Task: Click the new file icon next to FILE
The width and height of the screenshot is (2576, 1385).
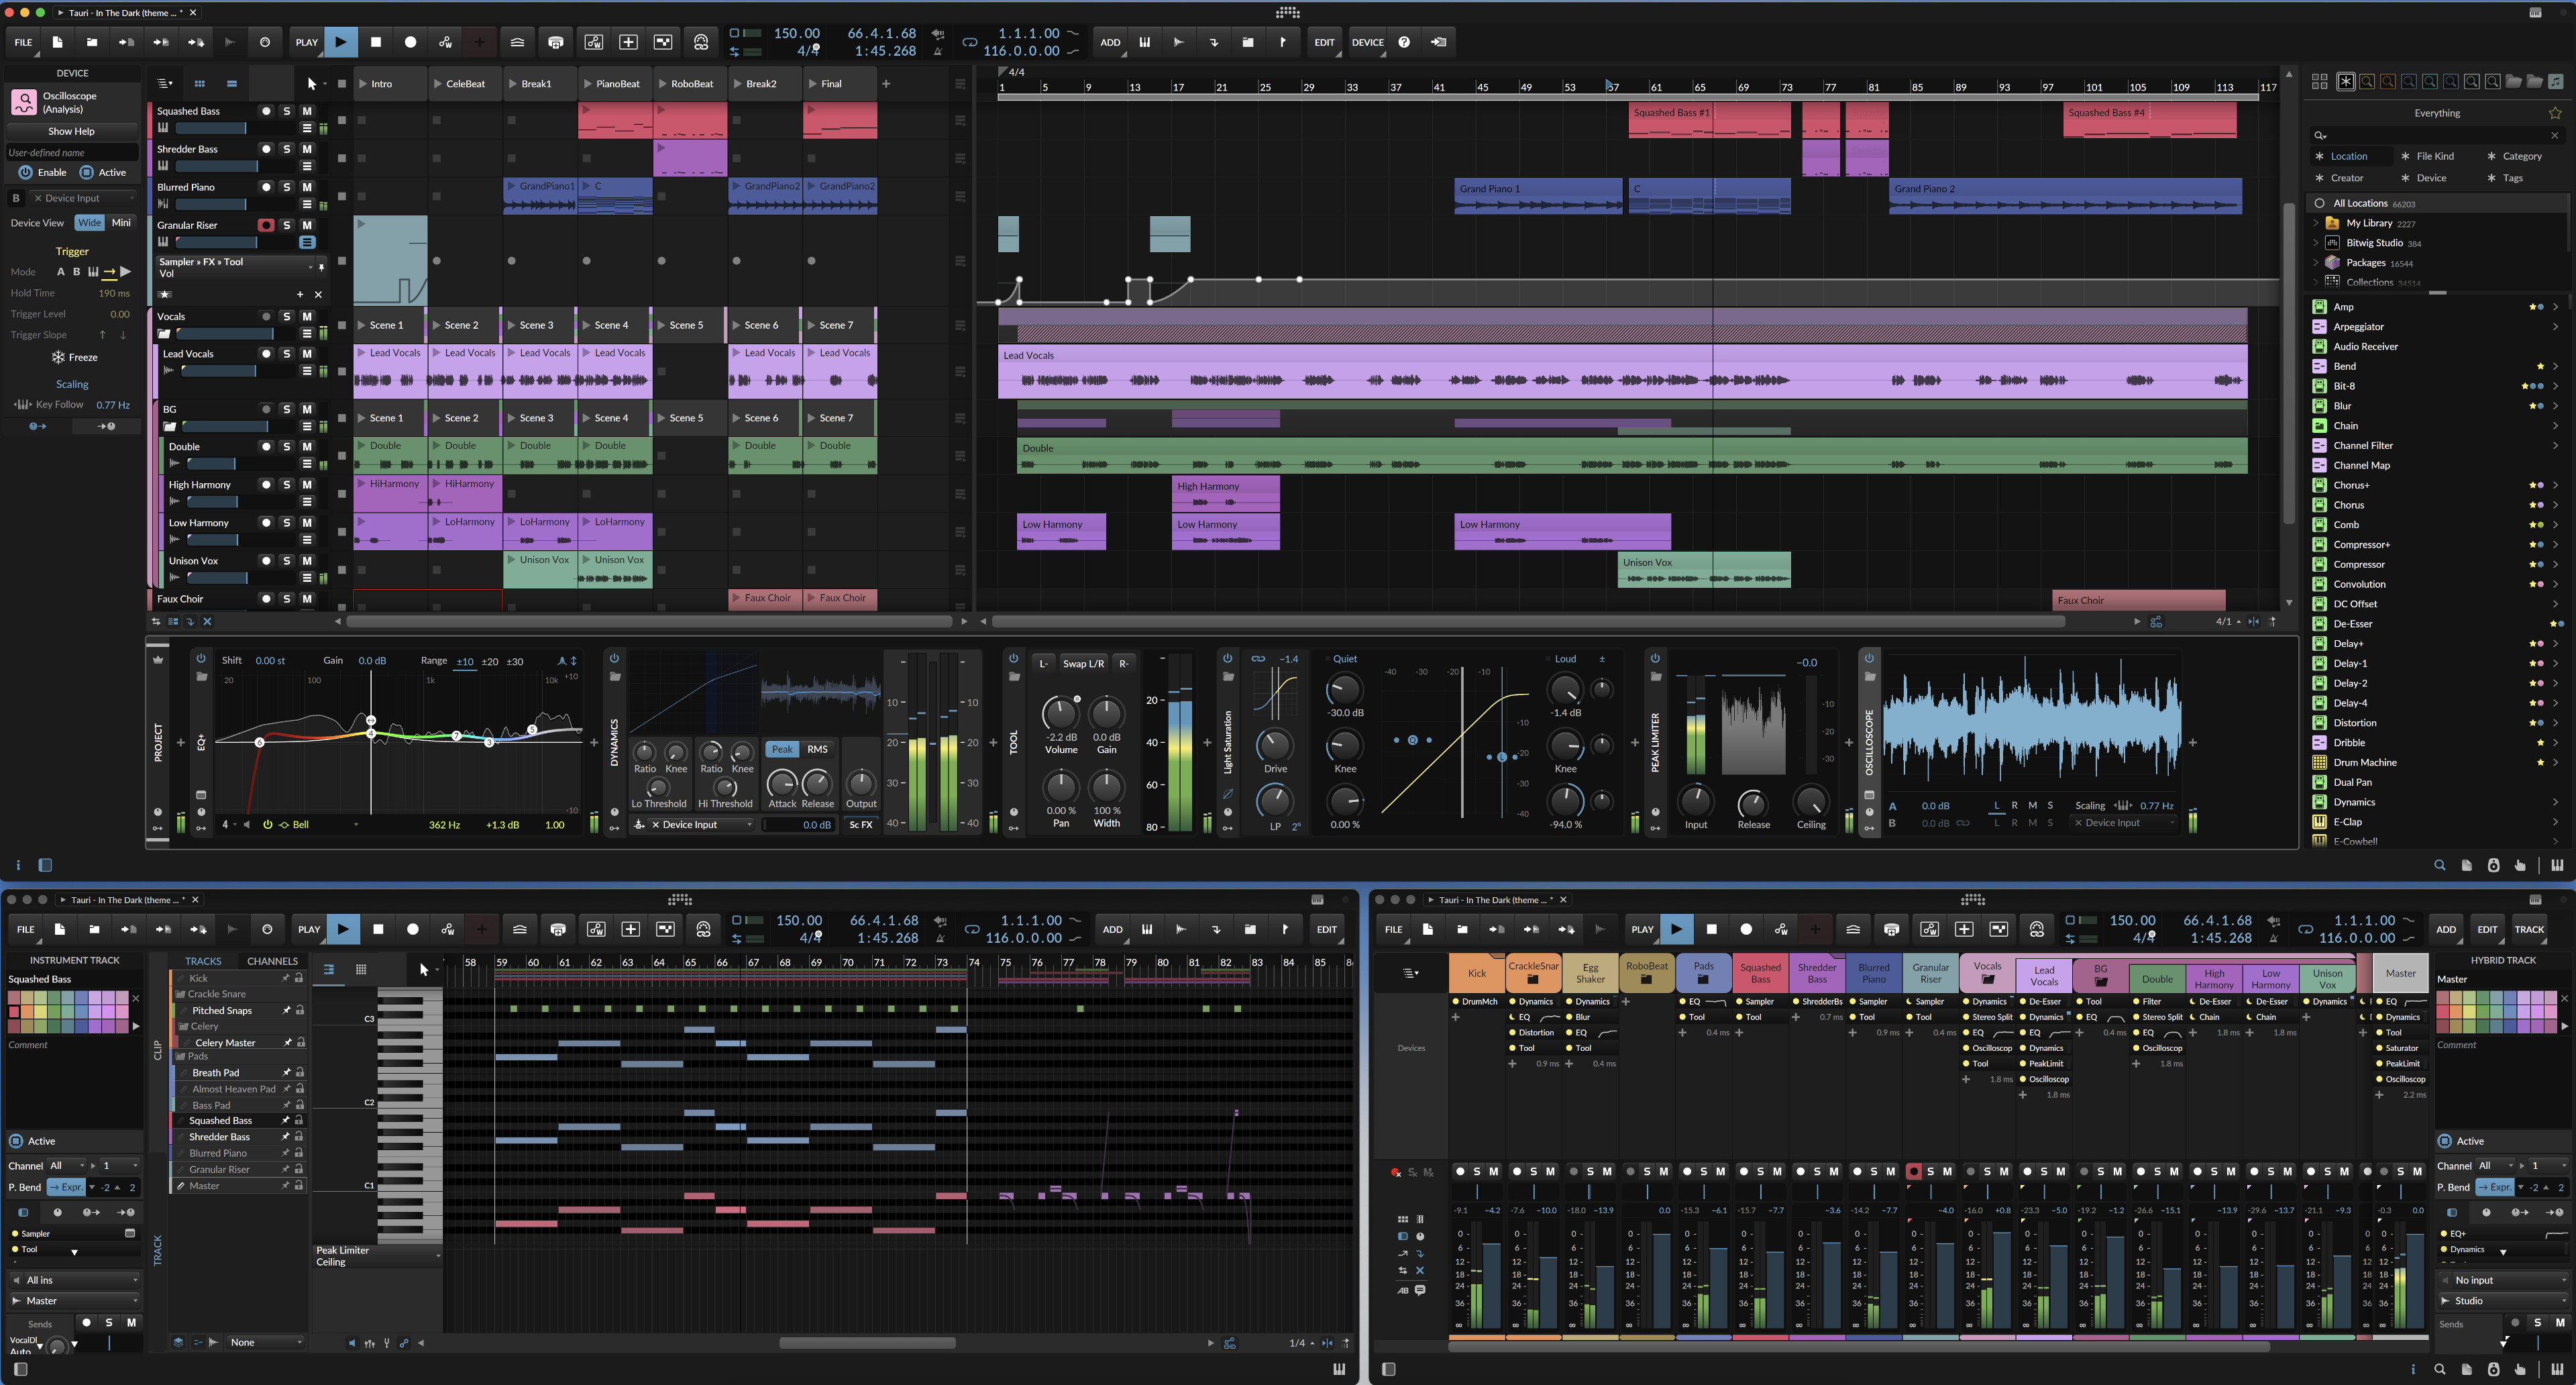Action: tap(57, 42)
